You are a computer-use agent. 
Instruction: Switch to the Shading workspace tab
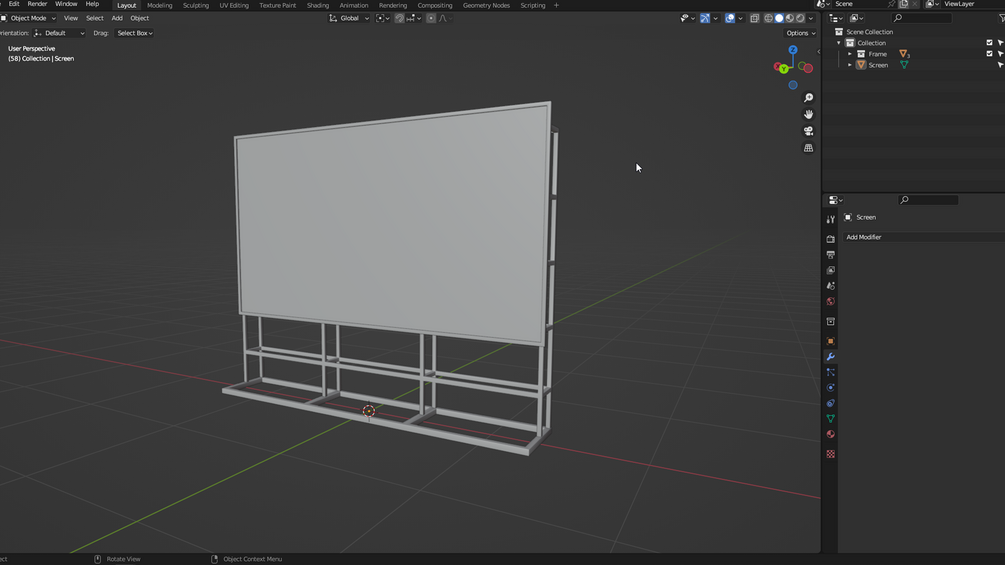point(317,5)
